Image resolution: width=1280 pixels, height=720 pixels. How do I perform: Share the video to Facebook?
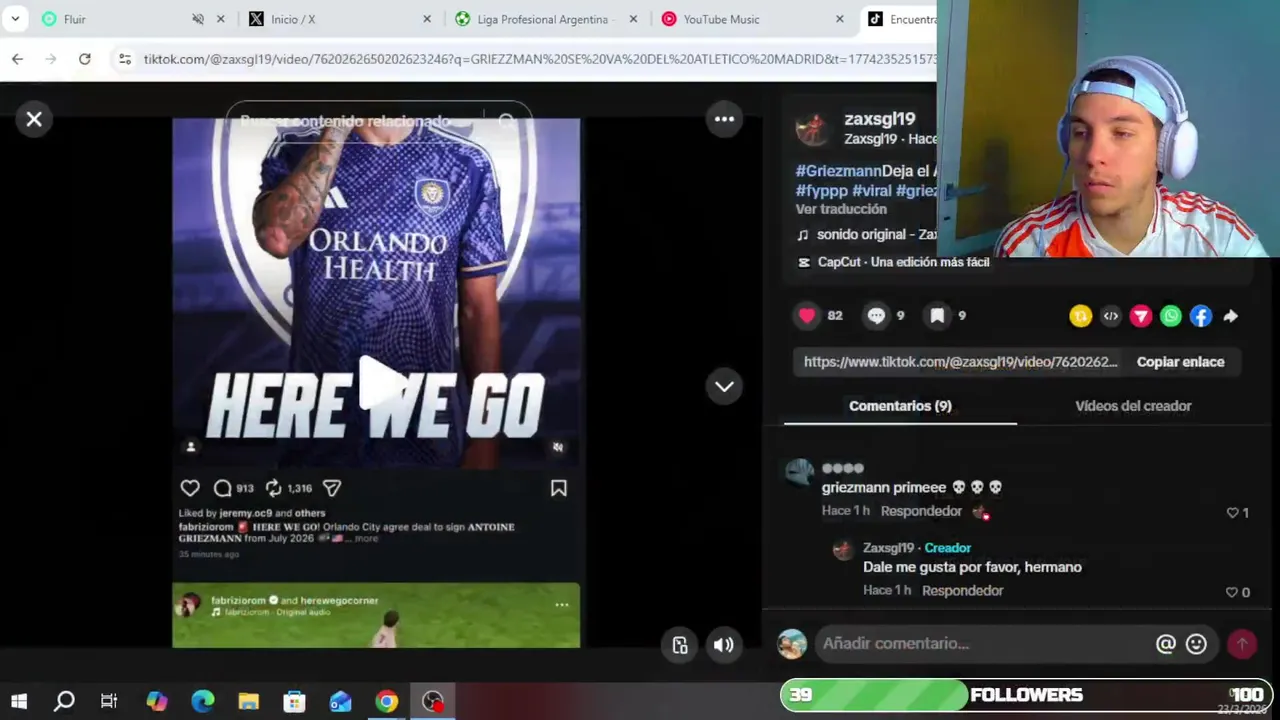pyautogui.click(x=1201, y=316)
